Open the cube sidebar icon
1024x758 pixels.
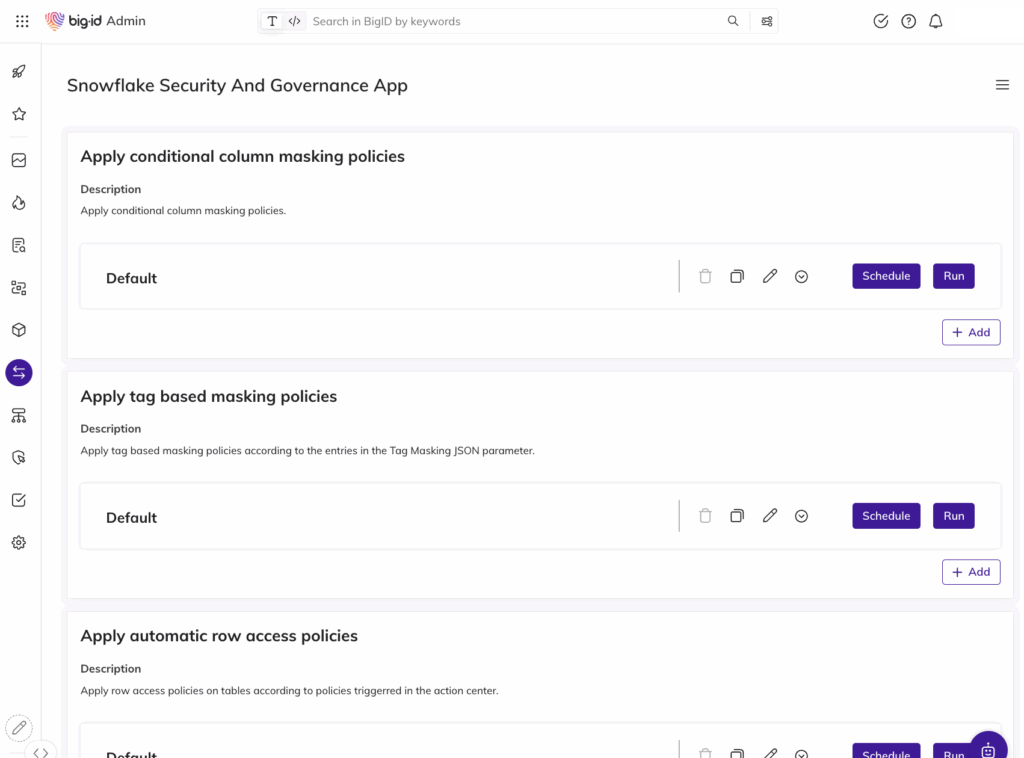[x=19, y=330]
